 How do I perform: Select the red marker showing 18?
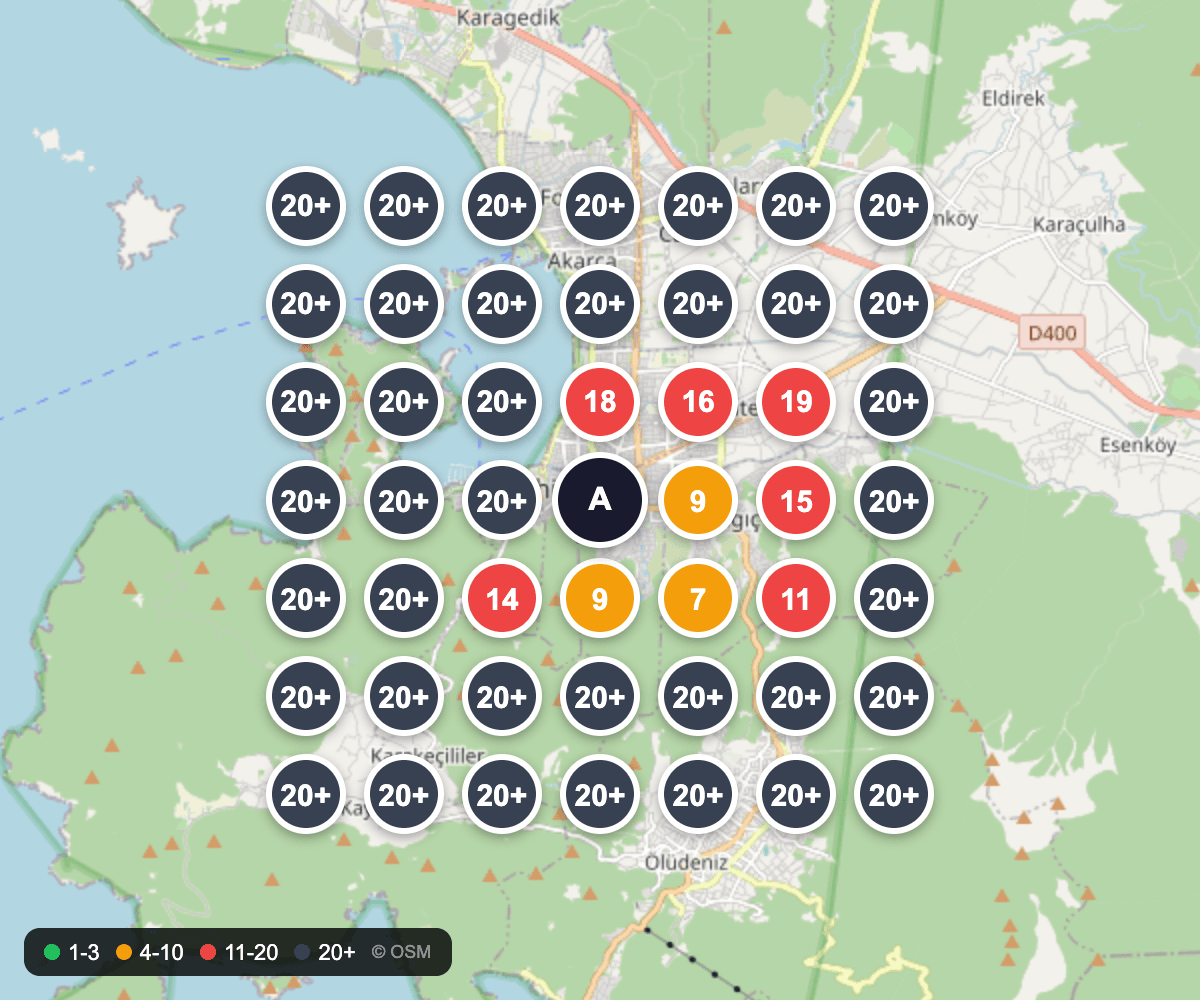click(600, 402)
